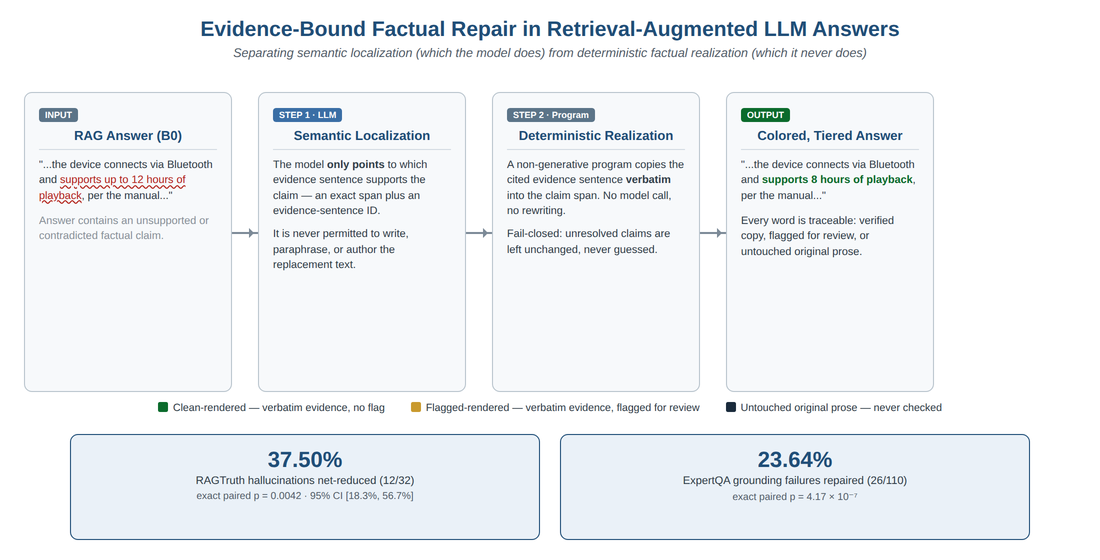The image size is (1100, 560).
Task: Click the 37.50% RAGTruth statistic
Action: [304, 460]
